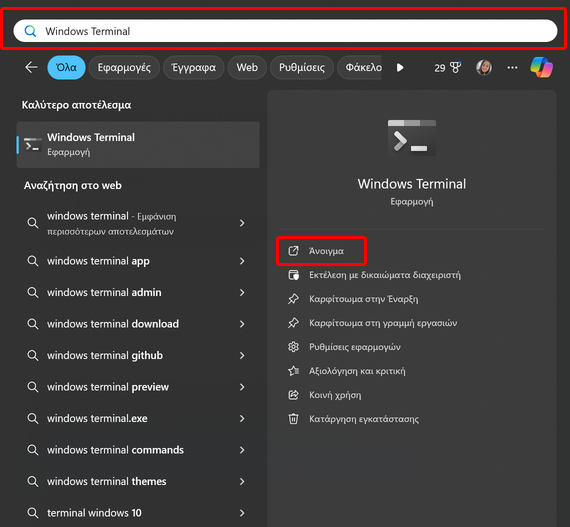The image size is (570, 527).
Task: Expand arrow beside "windows terminal commands"
Action: [x=242, y=450]
